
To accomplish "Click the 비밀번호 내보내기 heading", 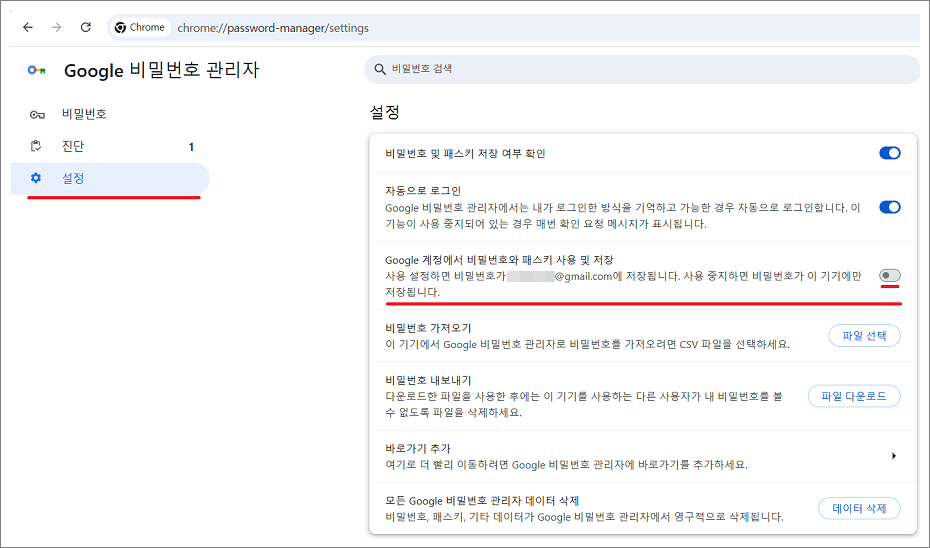I will click(x=428, y=380).
